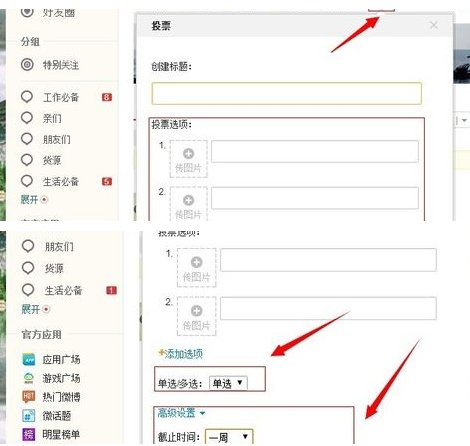
Task: Expand groups via 展开 above 官方应用
Action: [35, 309]
